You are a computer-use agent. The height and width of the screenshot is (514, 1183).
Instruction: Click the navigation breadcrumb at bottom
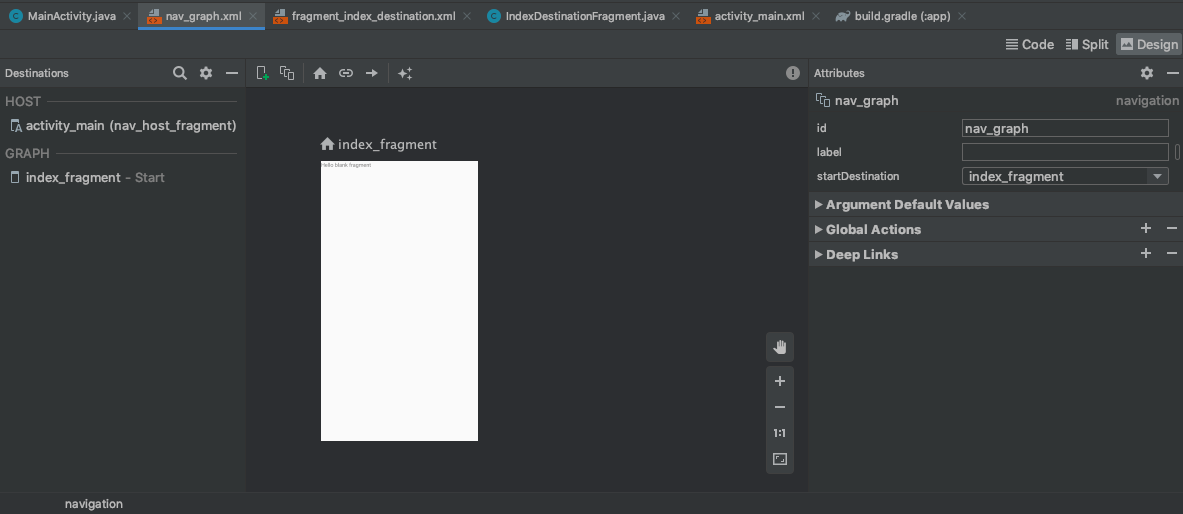[94, 504]
